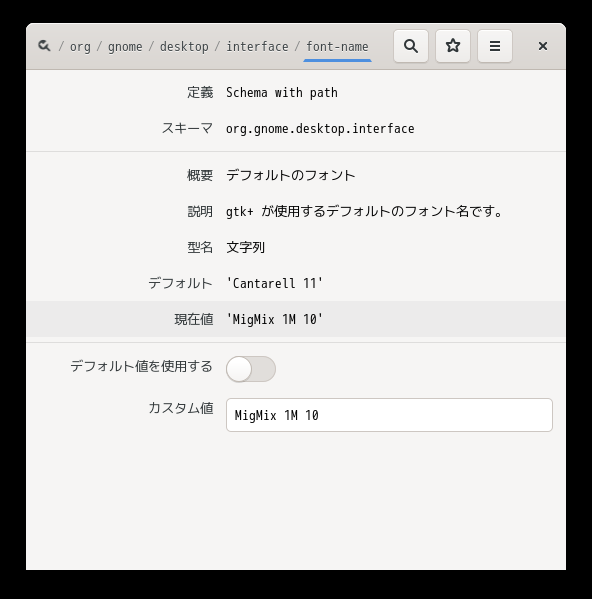Select the 'font-name' path item

tap(337, 47)
